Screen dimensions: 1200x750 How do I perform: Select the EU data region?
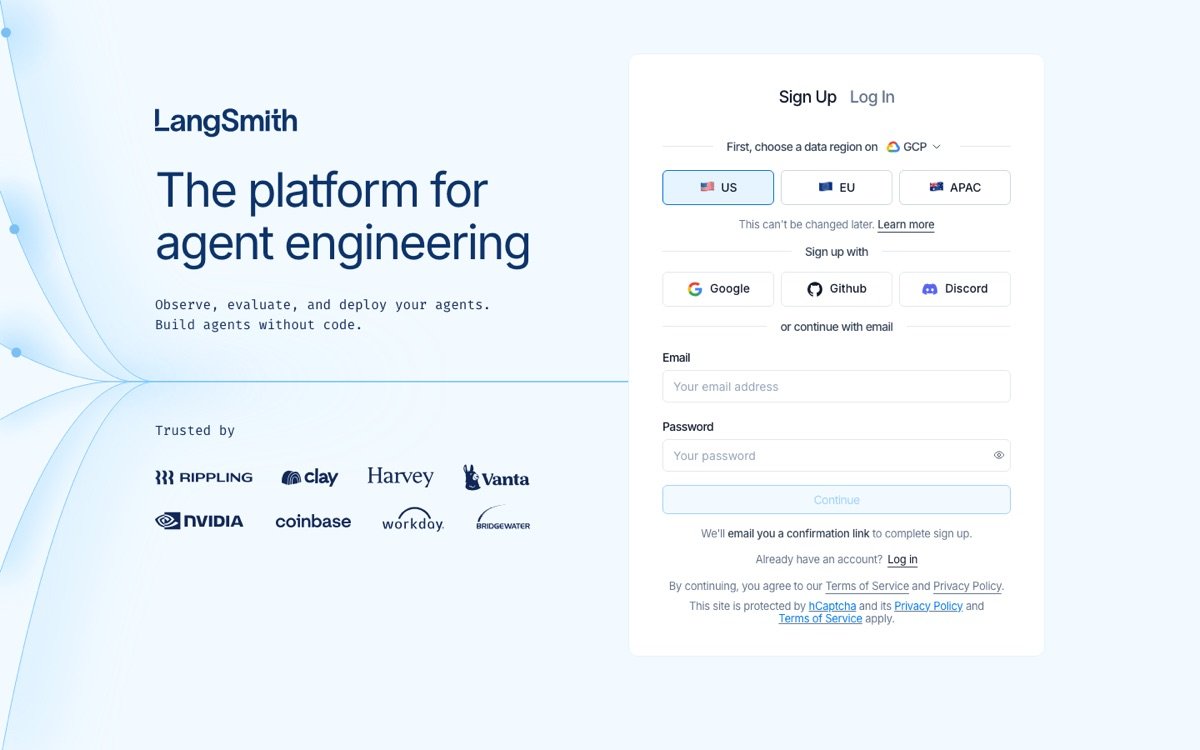click(x=836, y=187)
